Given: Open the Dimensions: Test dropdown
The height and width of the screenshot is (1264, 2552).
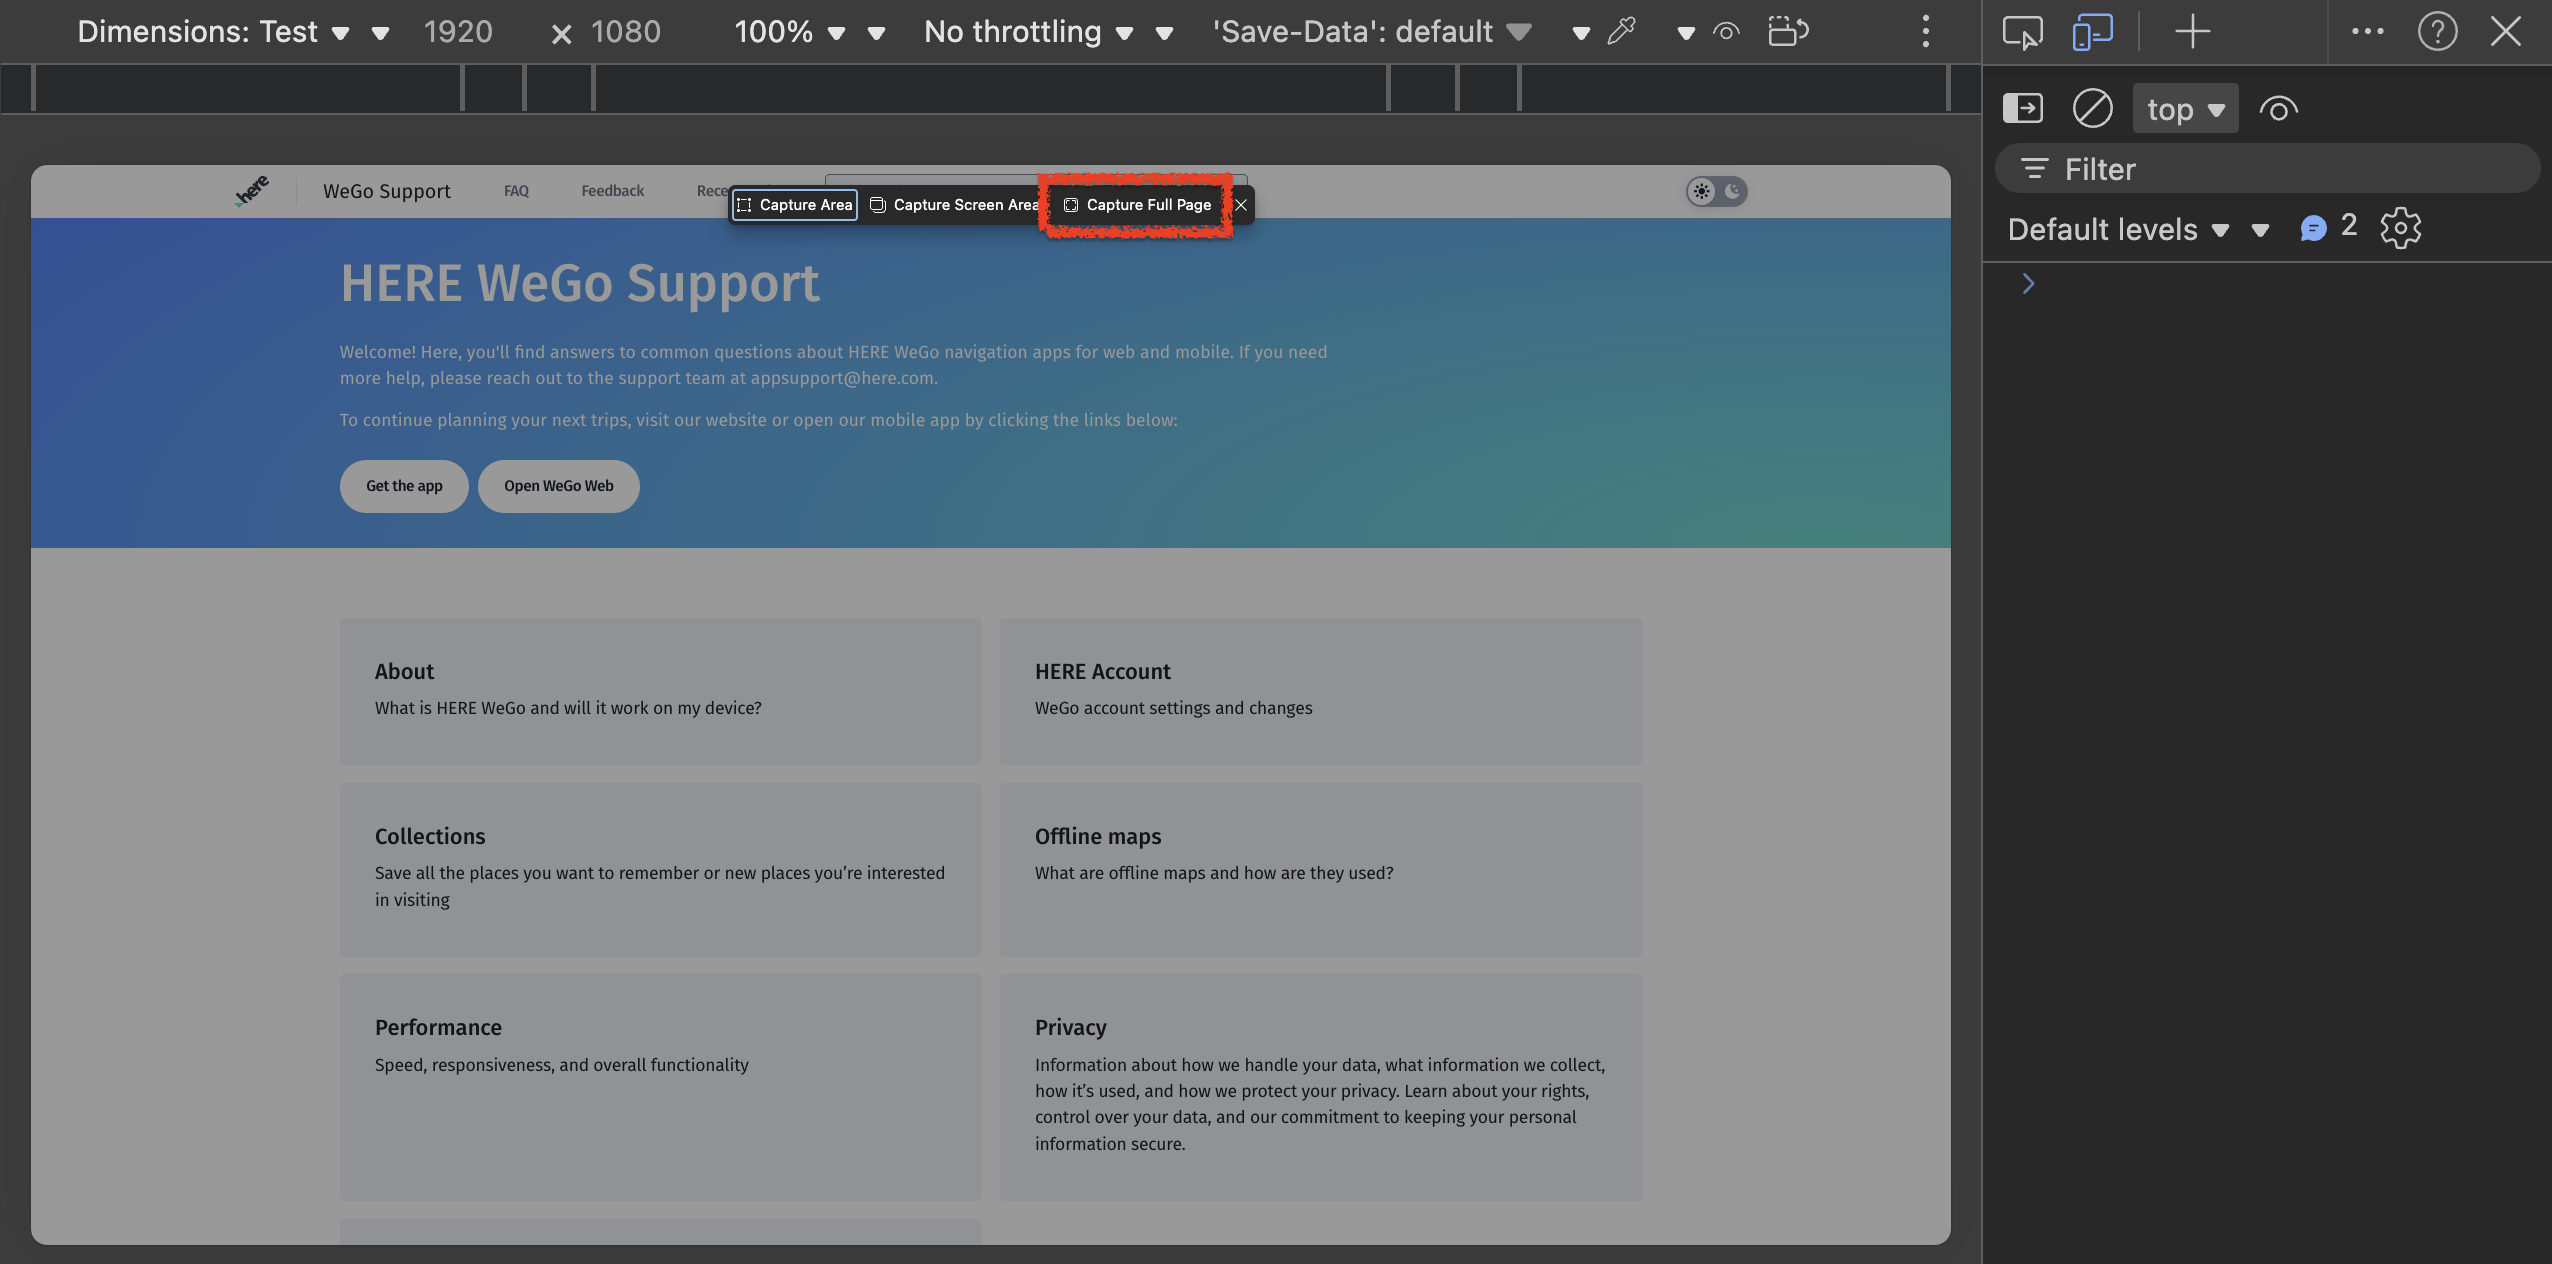Looking at the screenshot, I should (214, 32).
